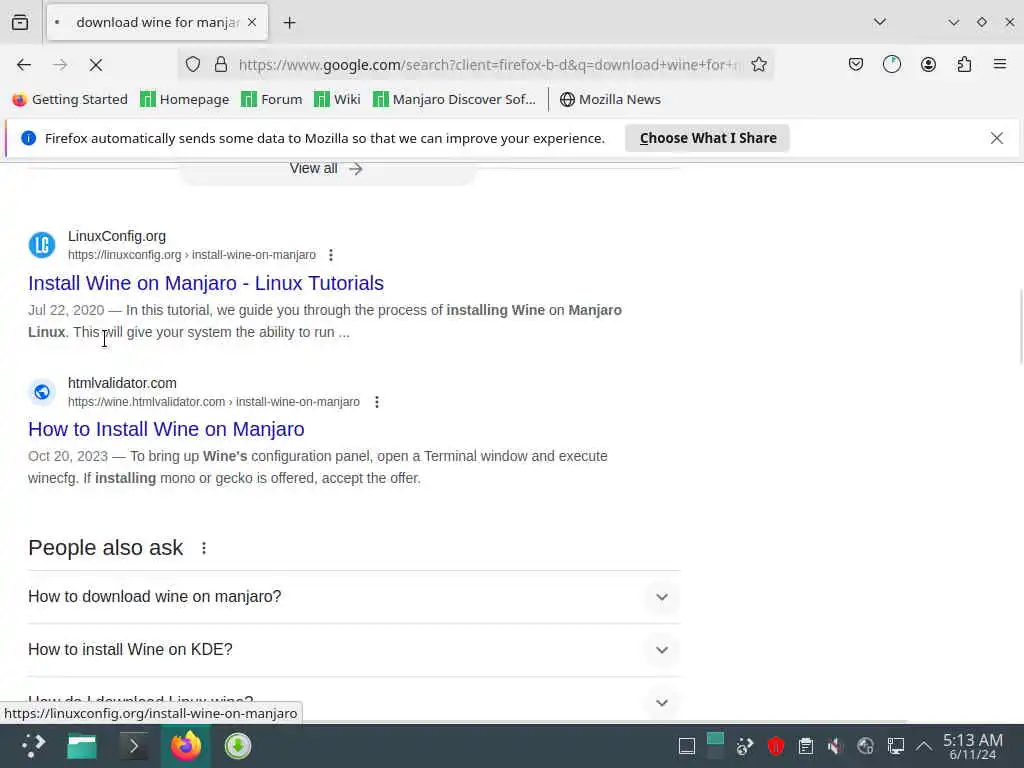Open the muted volume tray icon
1024x768 pixels.
[835, 746]
